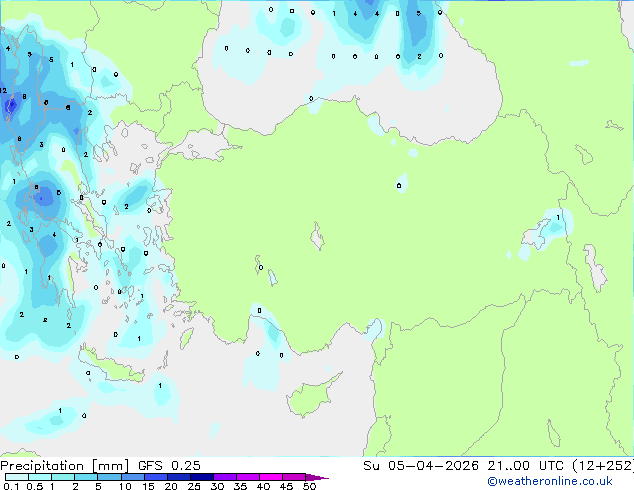The width and height of the screenshot is (634, 490).
Task: Select the legend swatch between 20 and 25
Action: 179,477
